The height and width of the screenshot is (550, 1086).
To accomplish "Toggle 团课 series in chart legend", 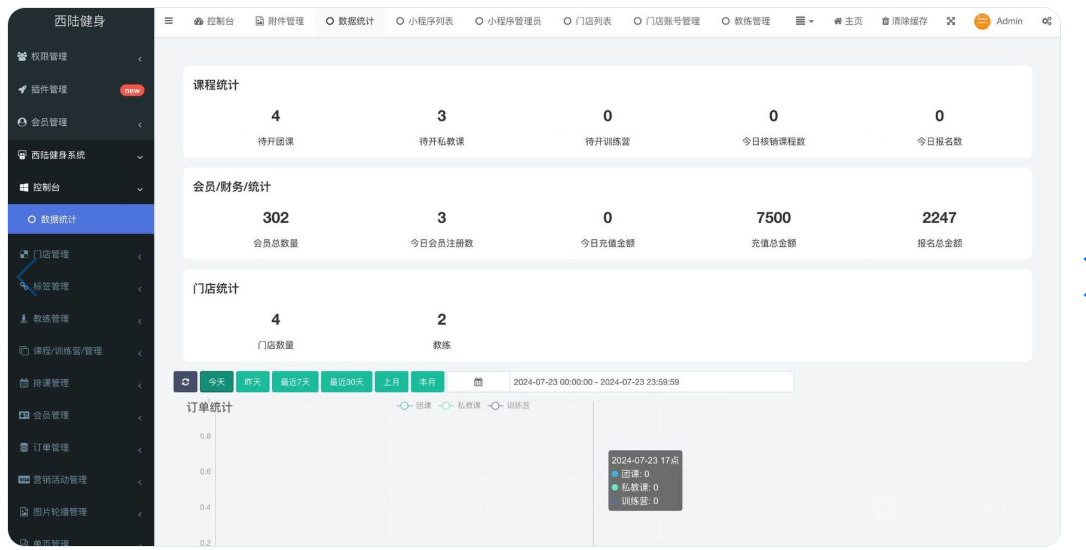I will pyautogui.click(x=413, y=406).
